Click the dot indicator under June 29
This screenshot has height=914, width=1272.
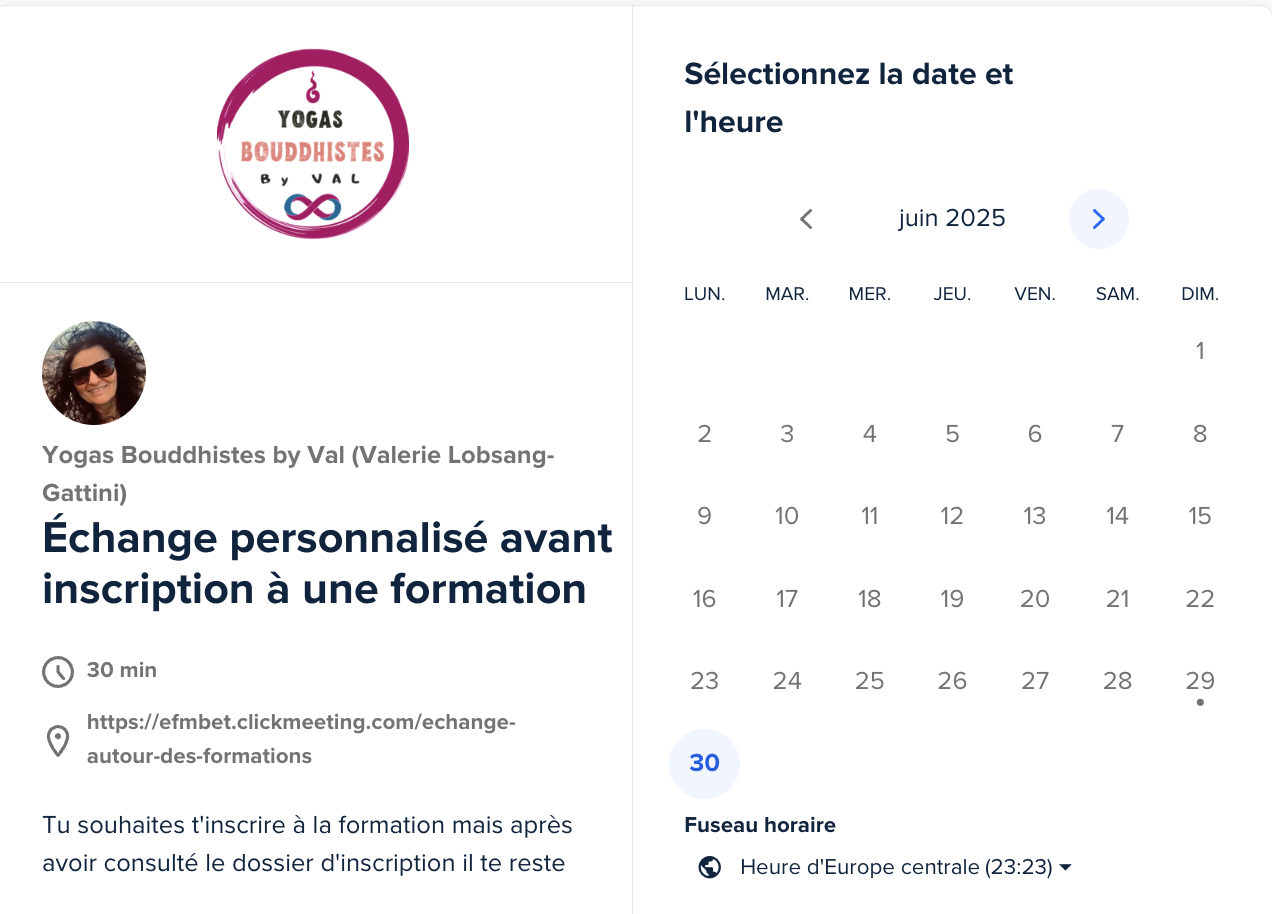pos(1200,703)
